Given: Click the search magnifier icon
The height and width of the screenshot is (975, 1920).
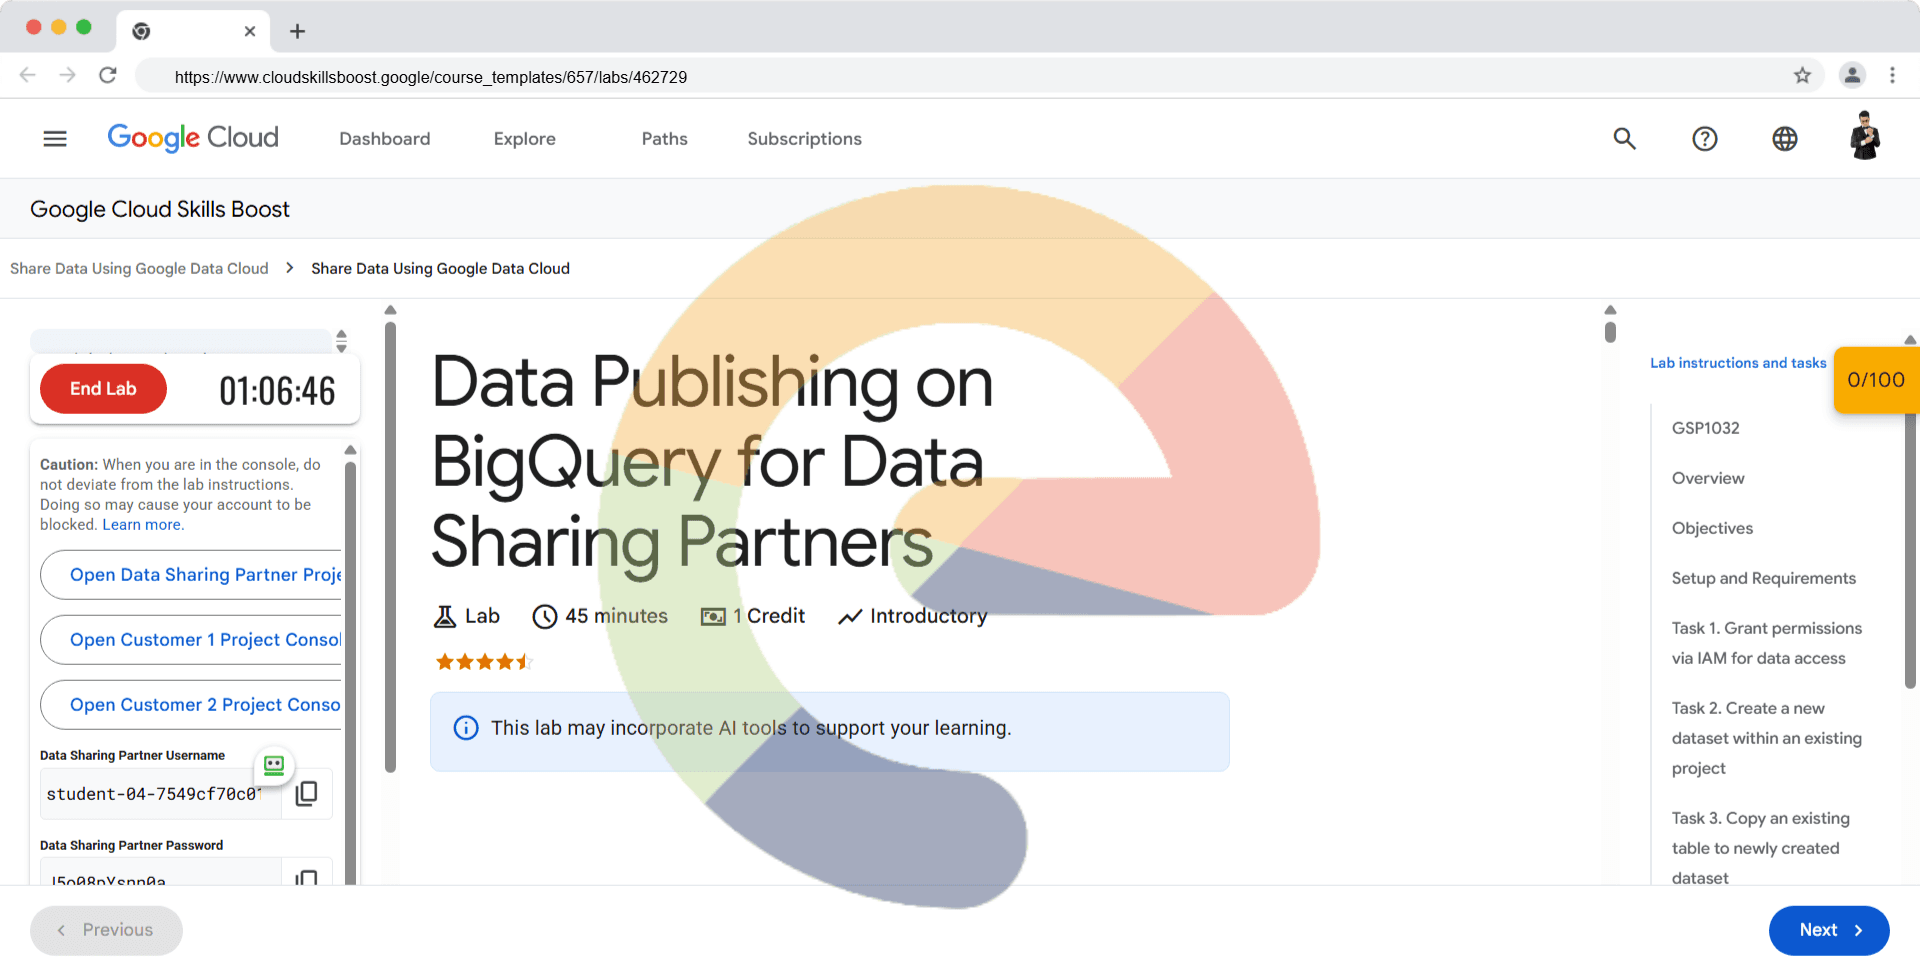Looking at the screenshot, I should coord(1624,139).
